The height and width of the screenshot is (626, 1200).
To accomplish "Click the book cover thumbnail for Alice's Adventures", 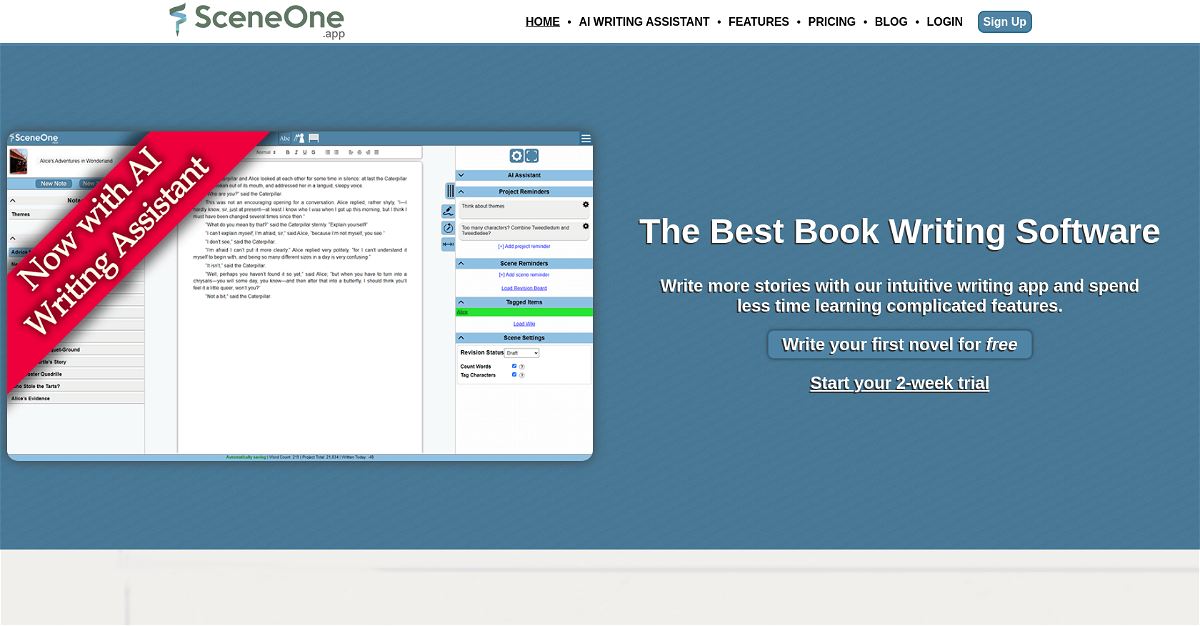I will click(x=18, y=161).
